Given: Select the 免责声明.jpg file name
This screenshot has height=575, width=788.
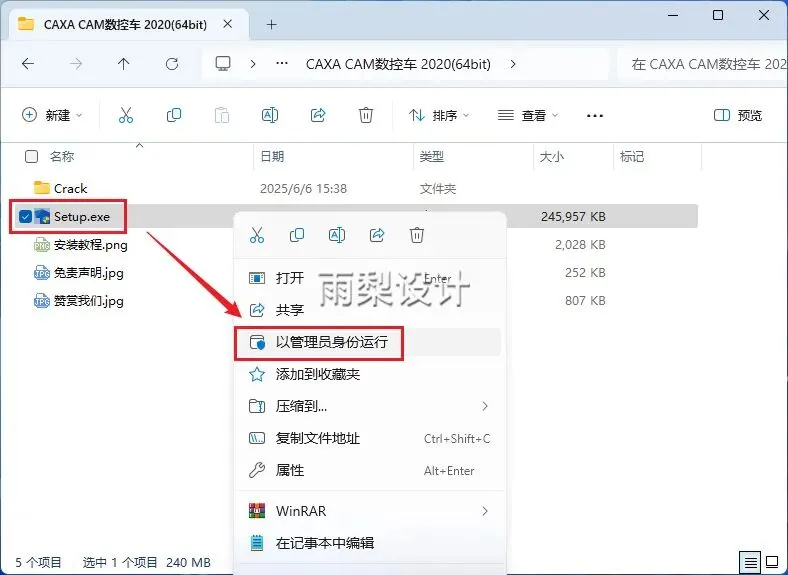Looking at the screenshot, I should (88, 273).
